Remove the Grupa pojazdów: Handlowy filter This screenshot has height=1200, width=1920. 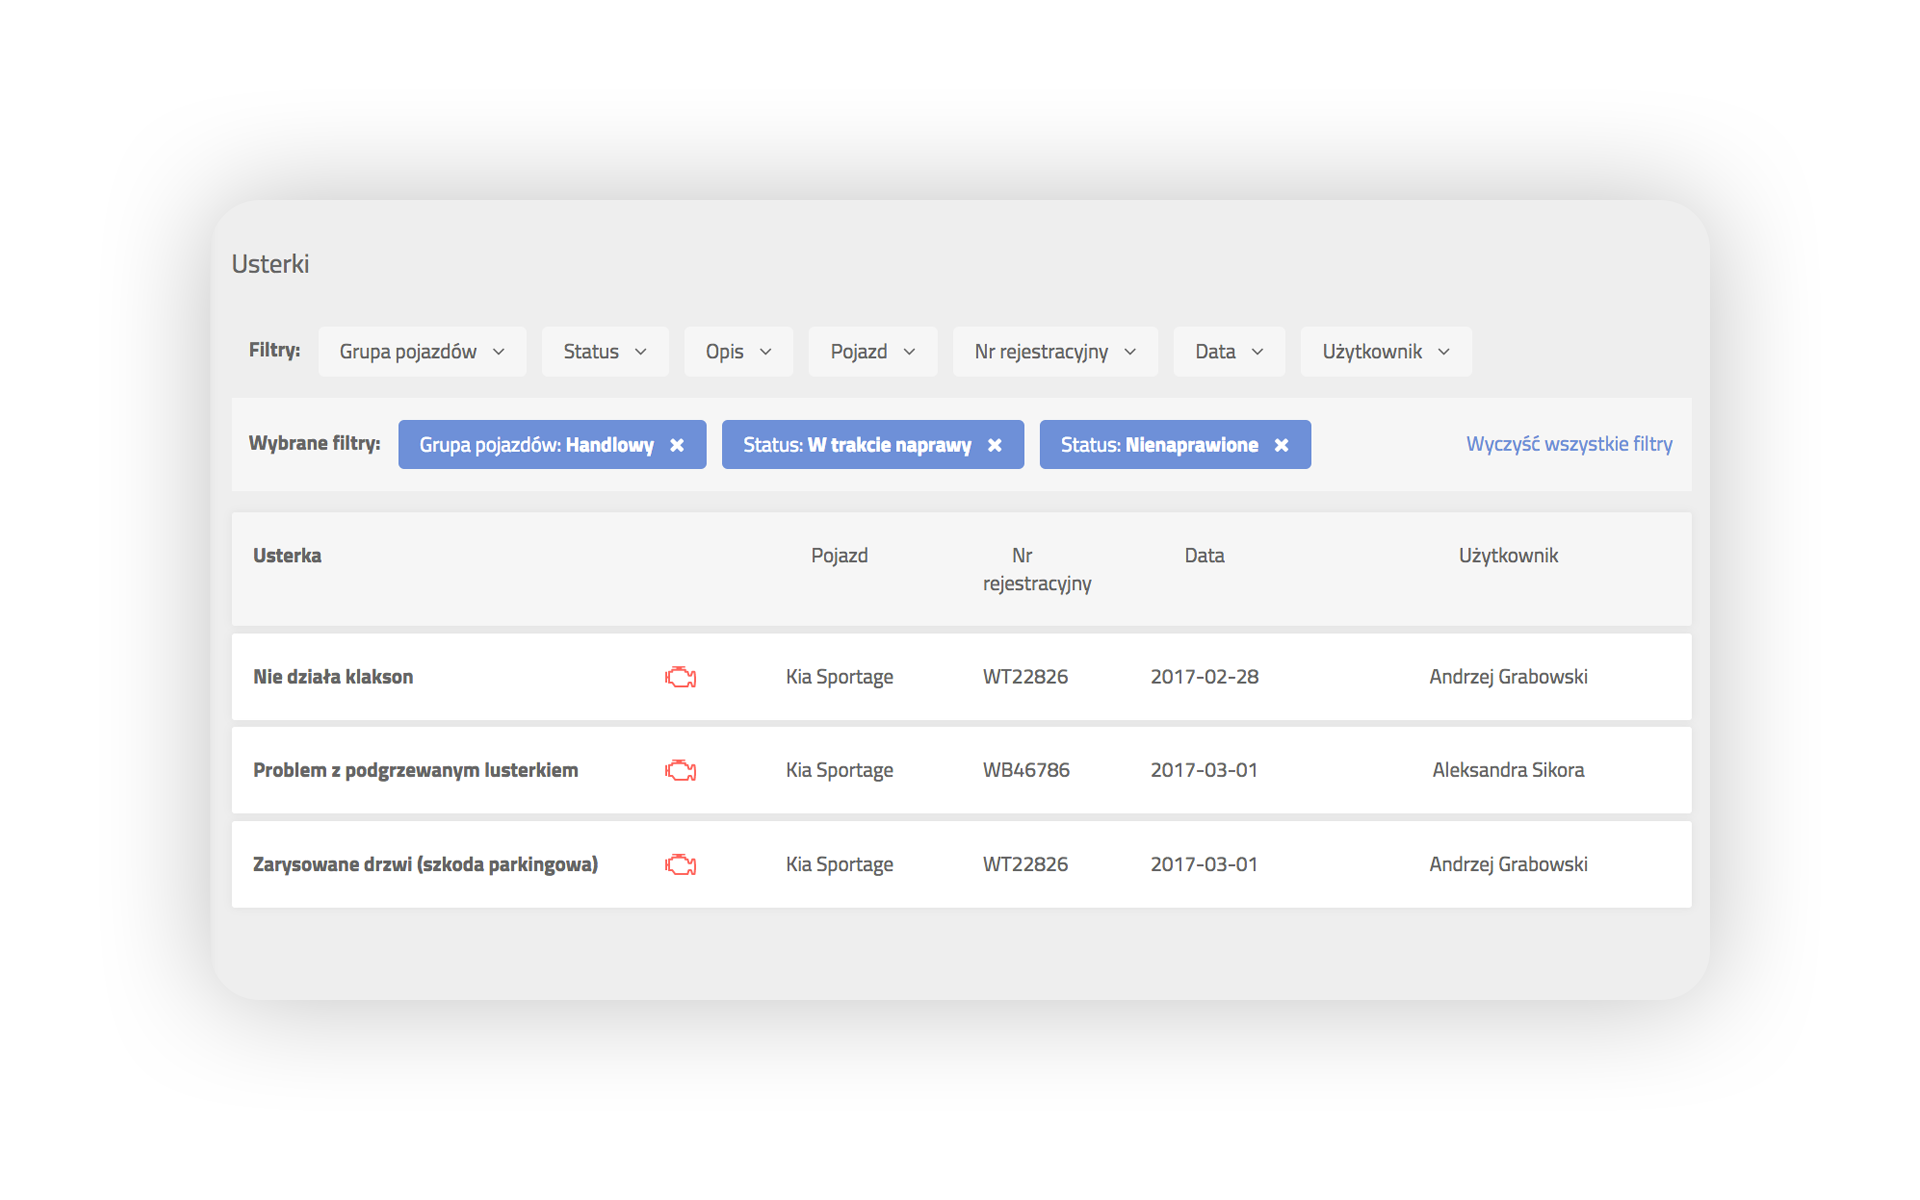(x=677, y=445)
